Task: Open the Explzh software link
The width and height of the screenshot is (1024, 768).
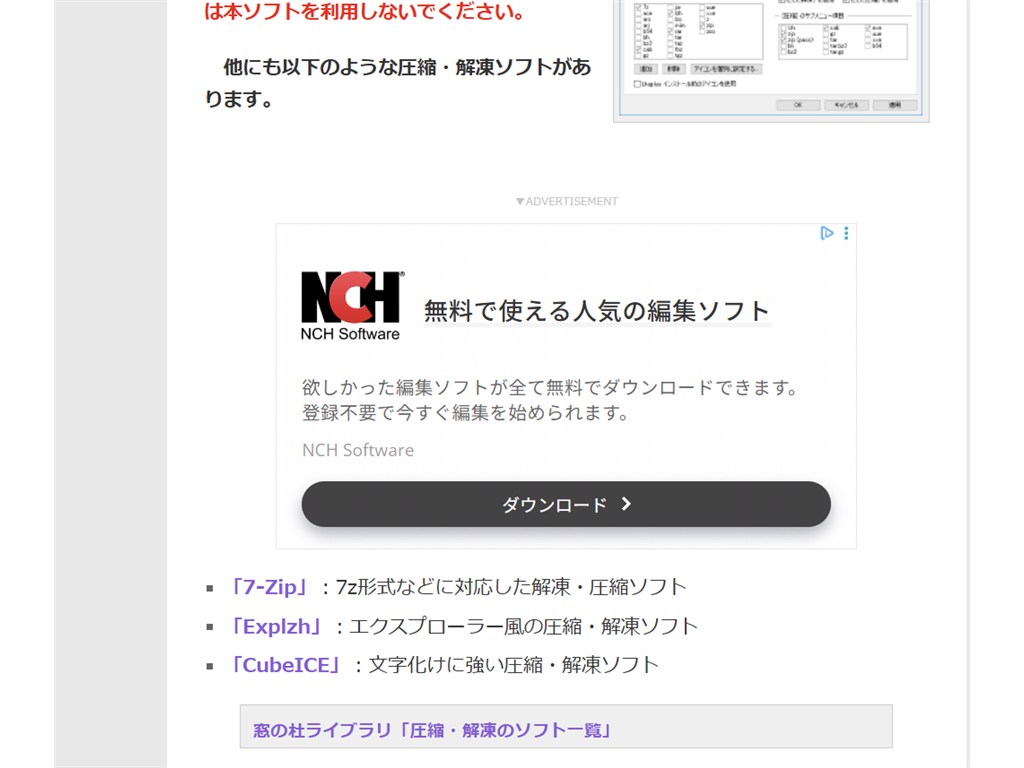Action: [x=276, y=626]
